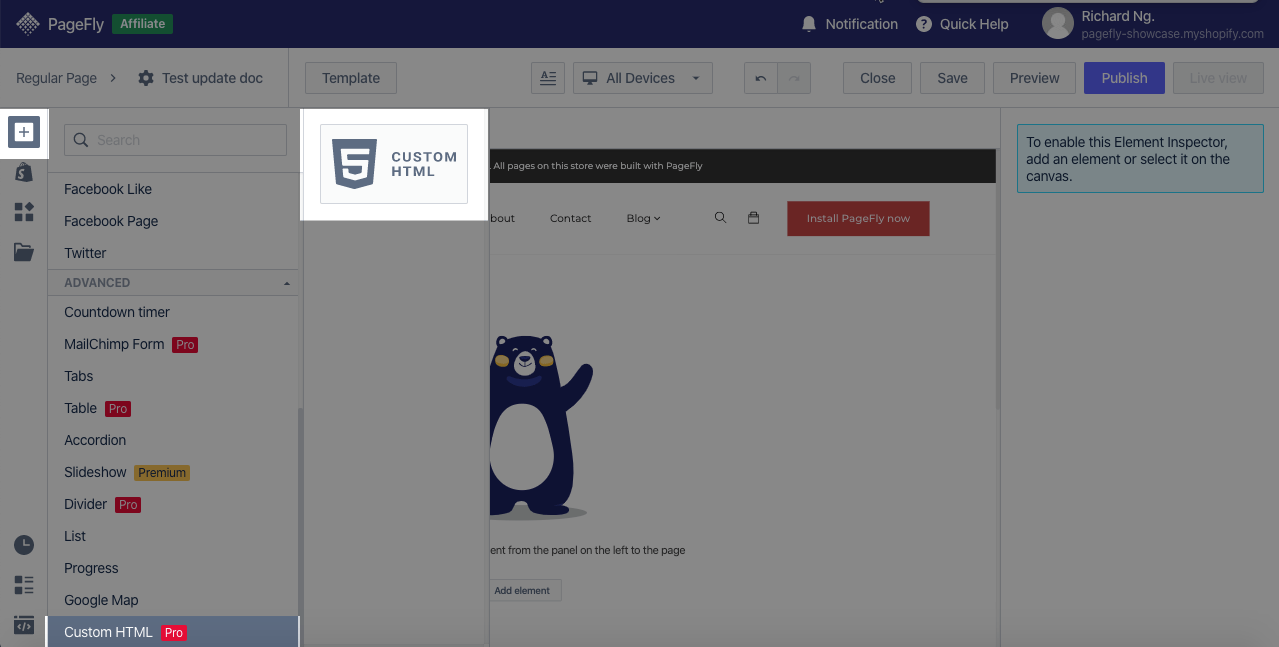The width and height of the screenshot is (1279, 647).
Task: Click the redo arrow button
Action: [x=795, y=78]
